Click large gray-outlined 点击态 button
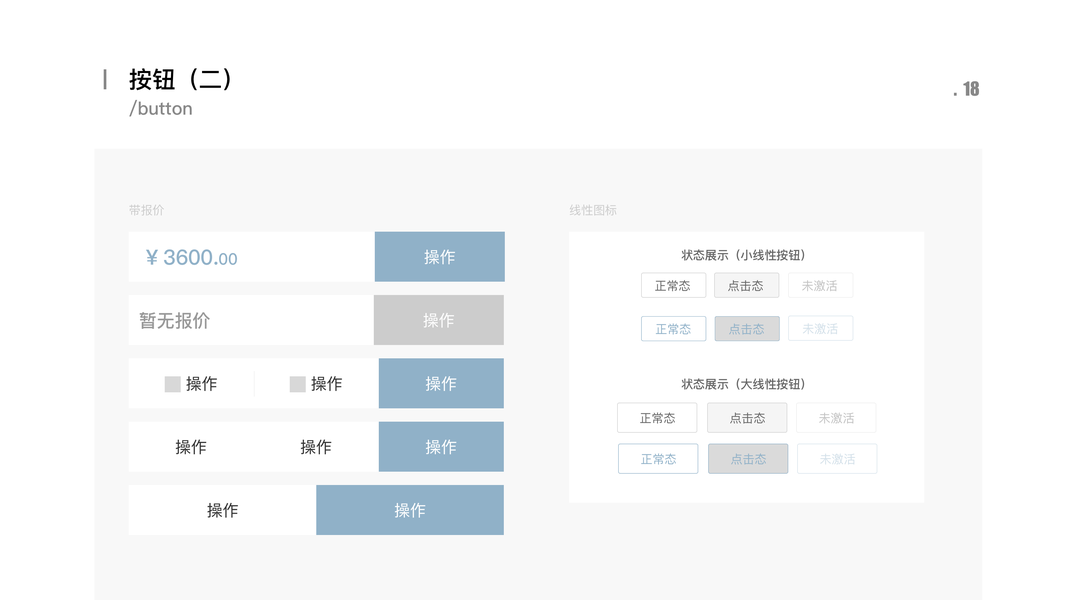The height and width of the screenshot is (600, 1067). click(x=747, y=418)
